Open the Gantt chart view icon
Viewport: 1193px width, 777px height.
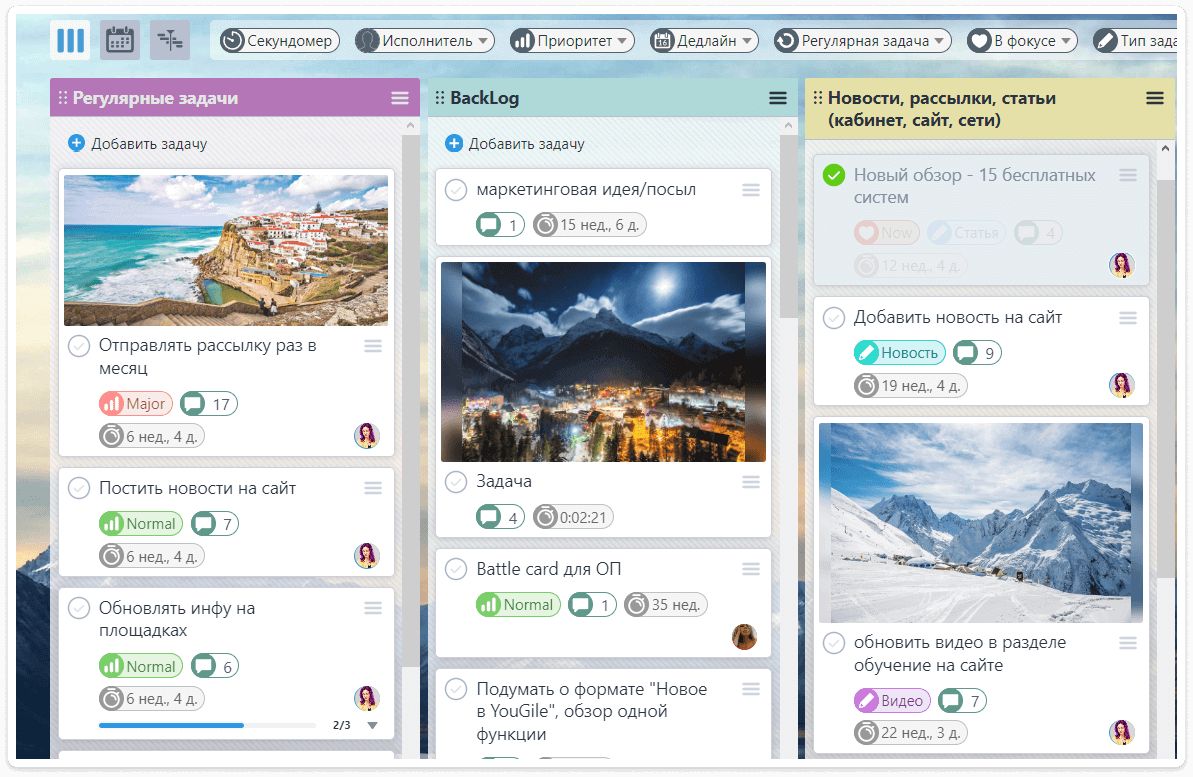[170, 40]
